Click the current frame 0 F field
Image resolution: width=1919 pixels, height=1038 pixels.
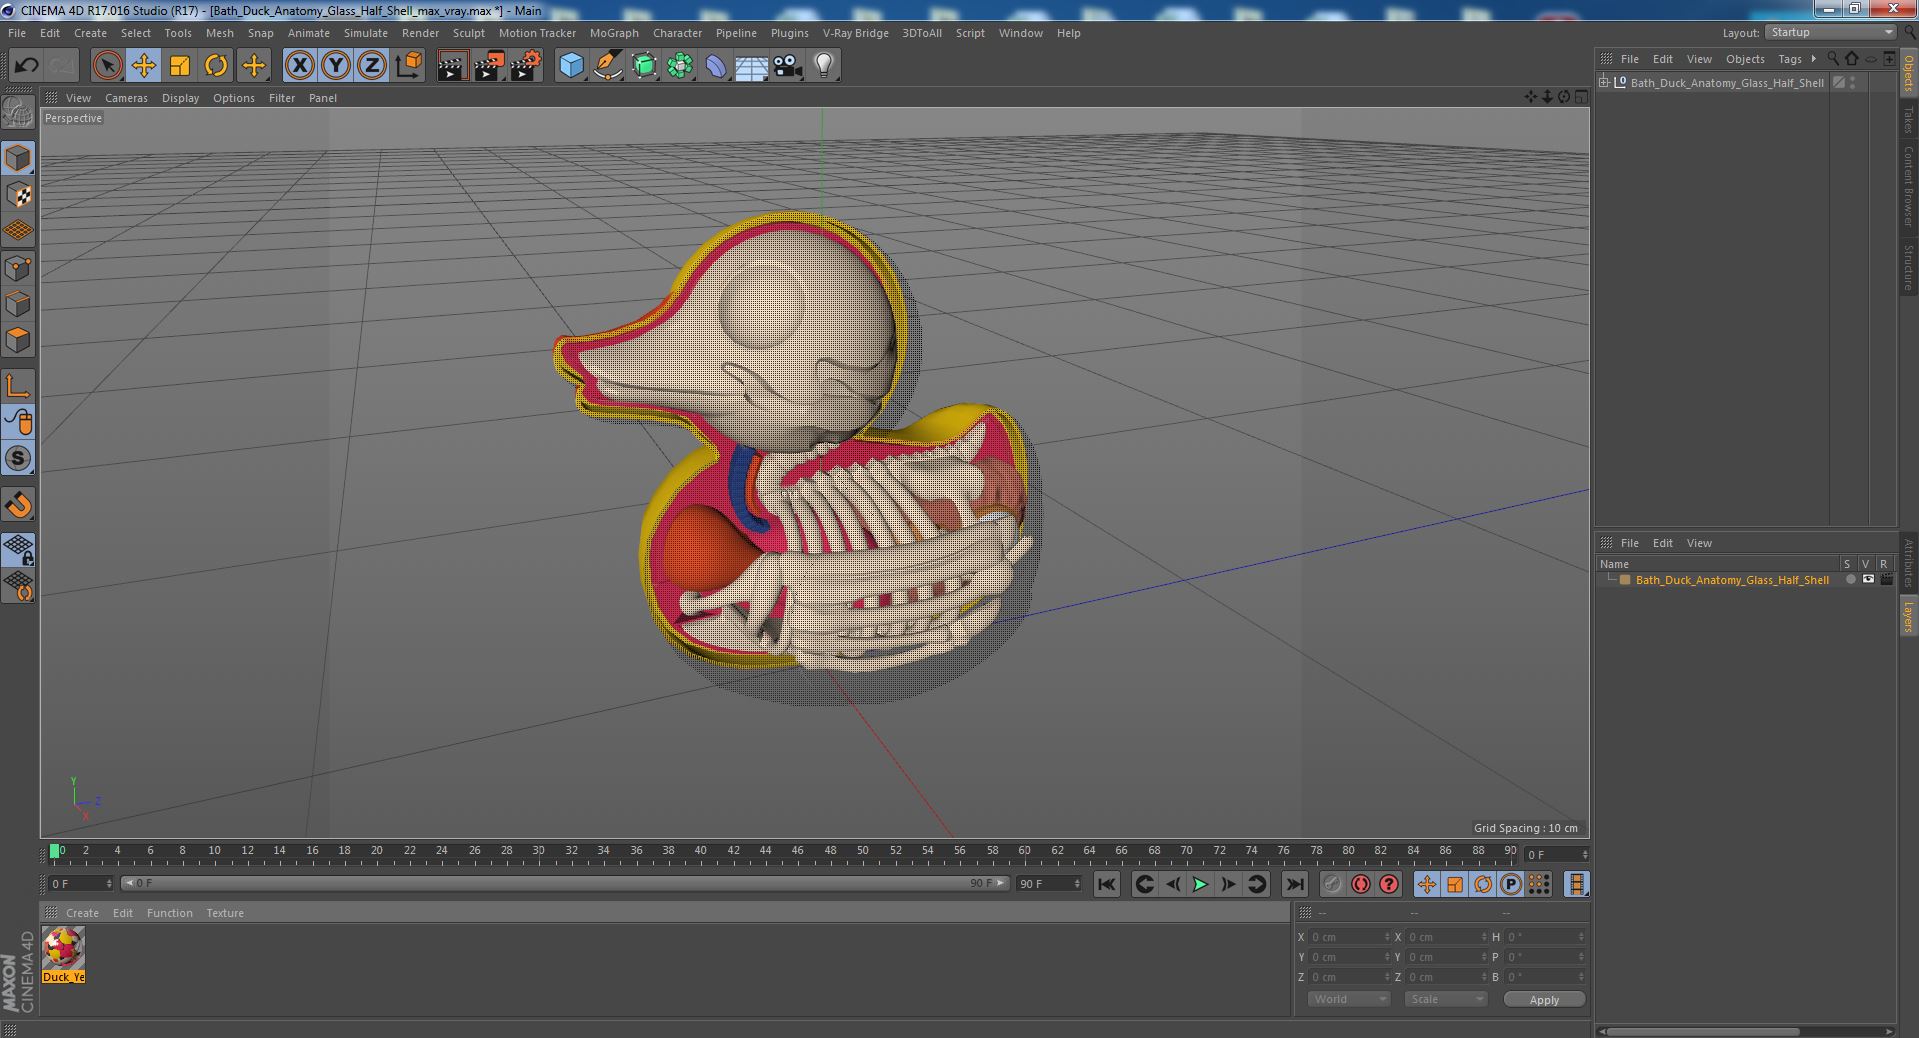click(80, 884)
